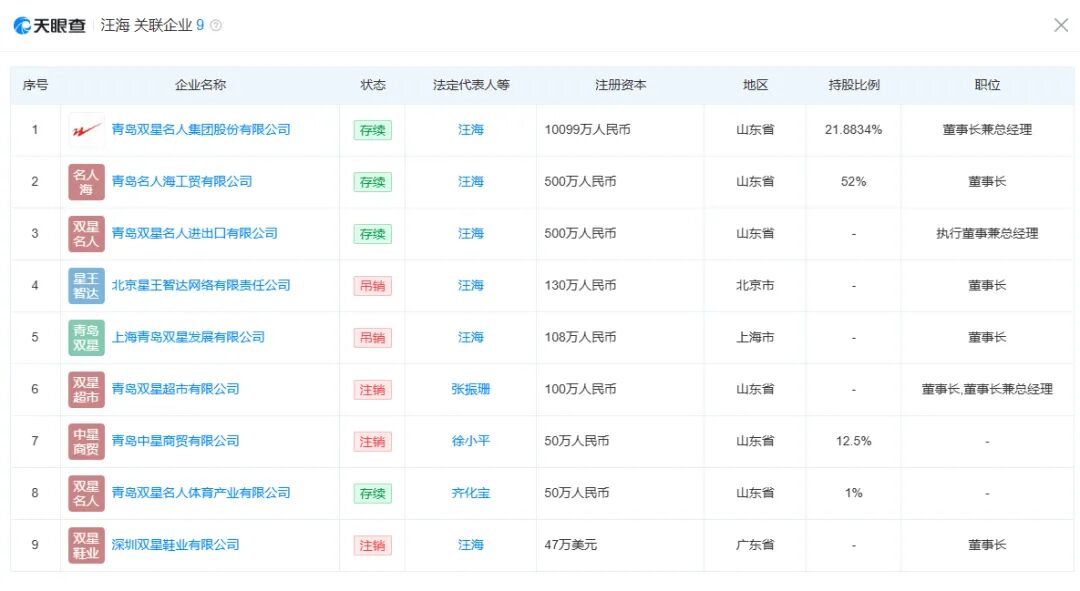Click 汪海 in the 北京星王智达 row
This screenshot has height=591, width=1080.
pyautogui.click(x=471, y=285)
